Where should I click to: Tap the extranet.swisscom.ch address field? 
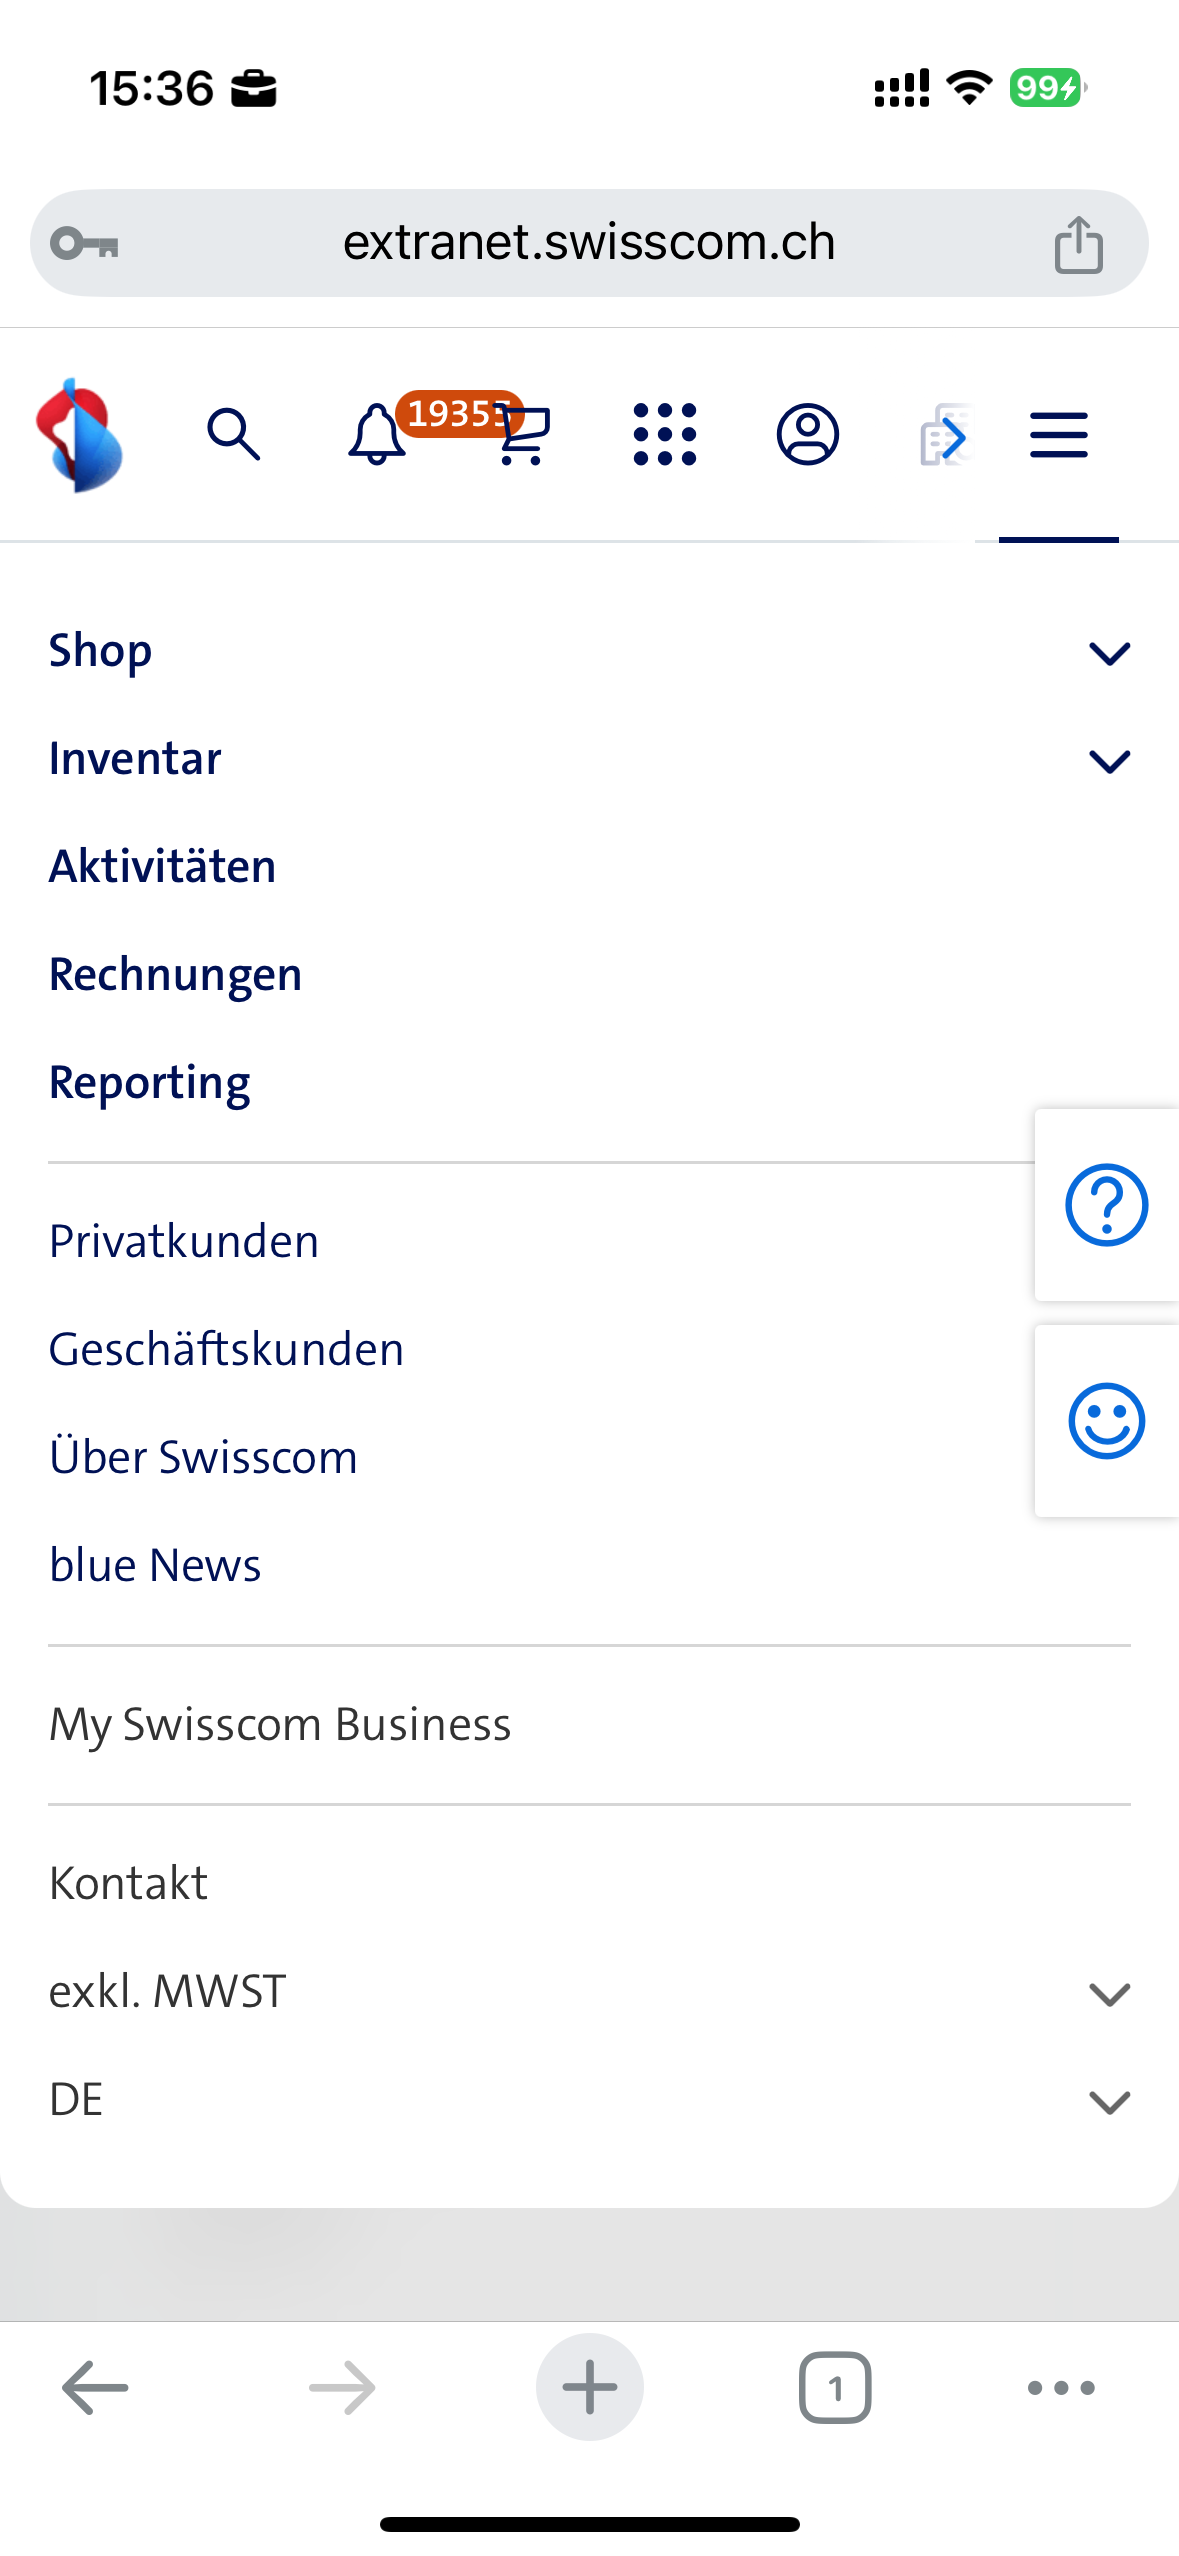pyautogui.click(x=588, y=243)
